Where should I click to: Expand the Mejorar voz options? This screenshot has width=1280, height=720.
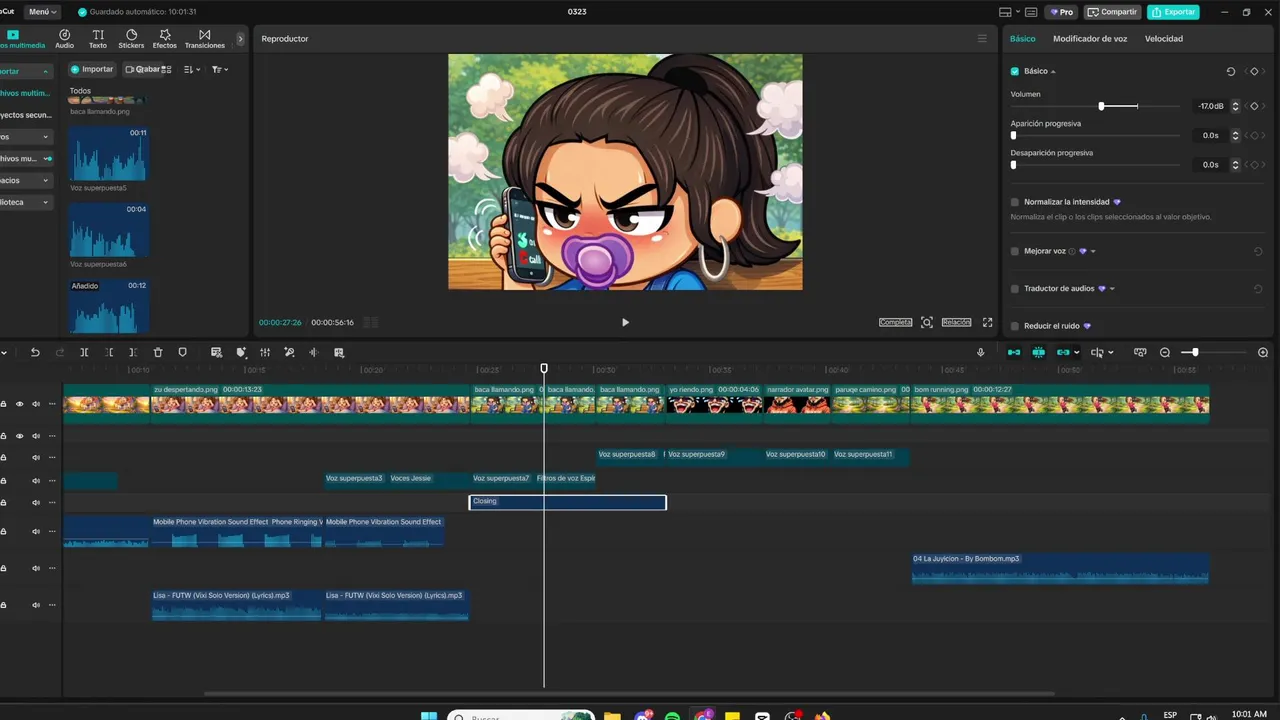[x=1094, y=251]
